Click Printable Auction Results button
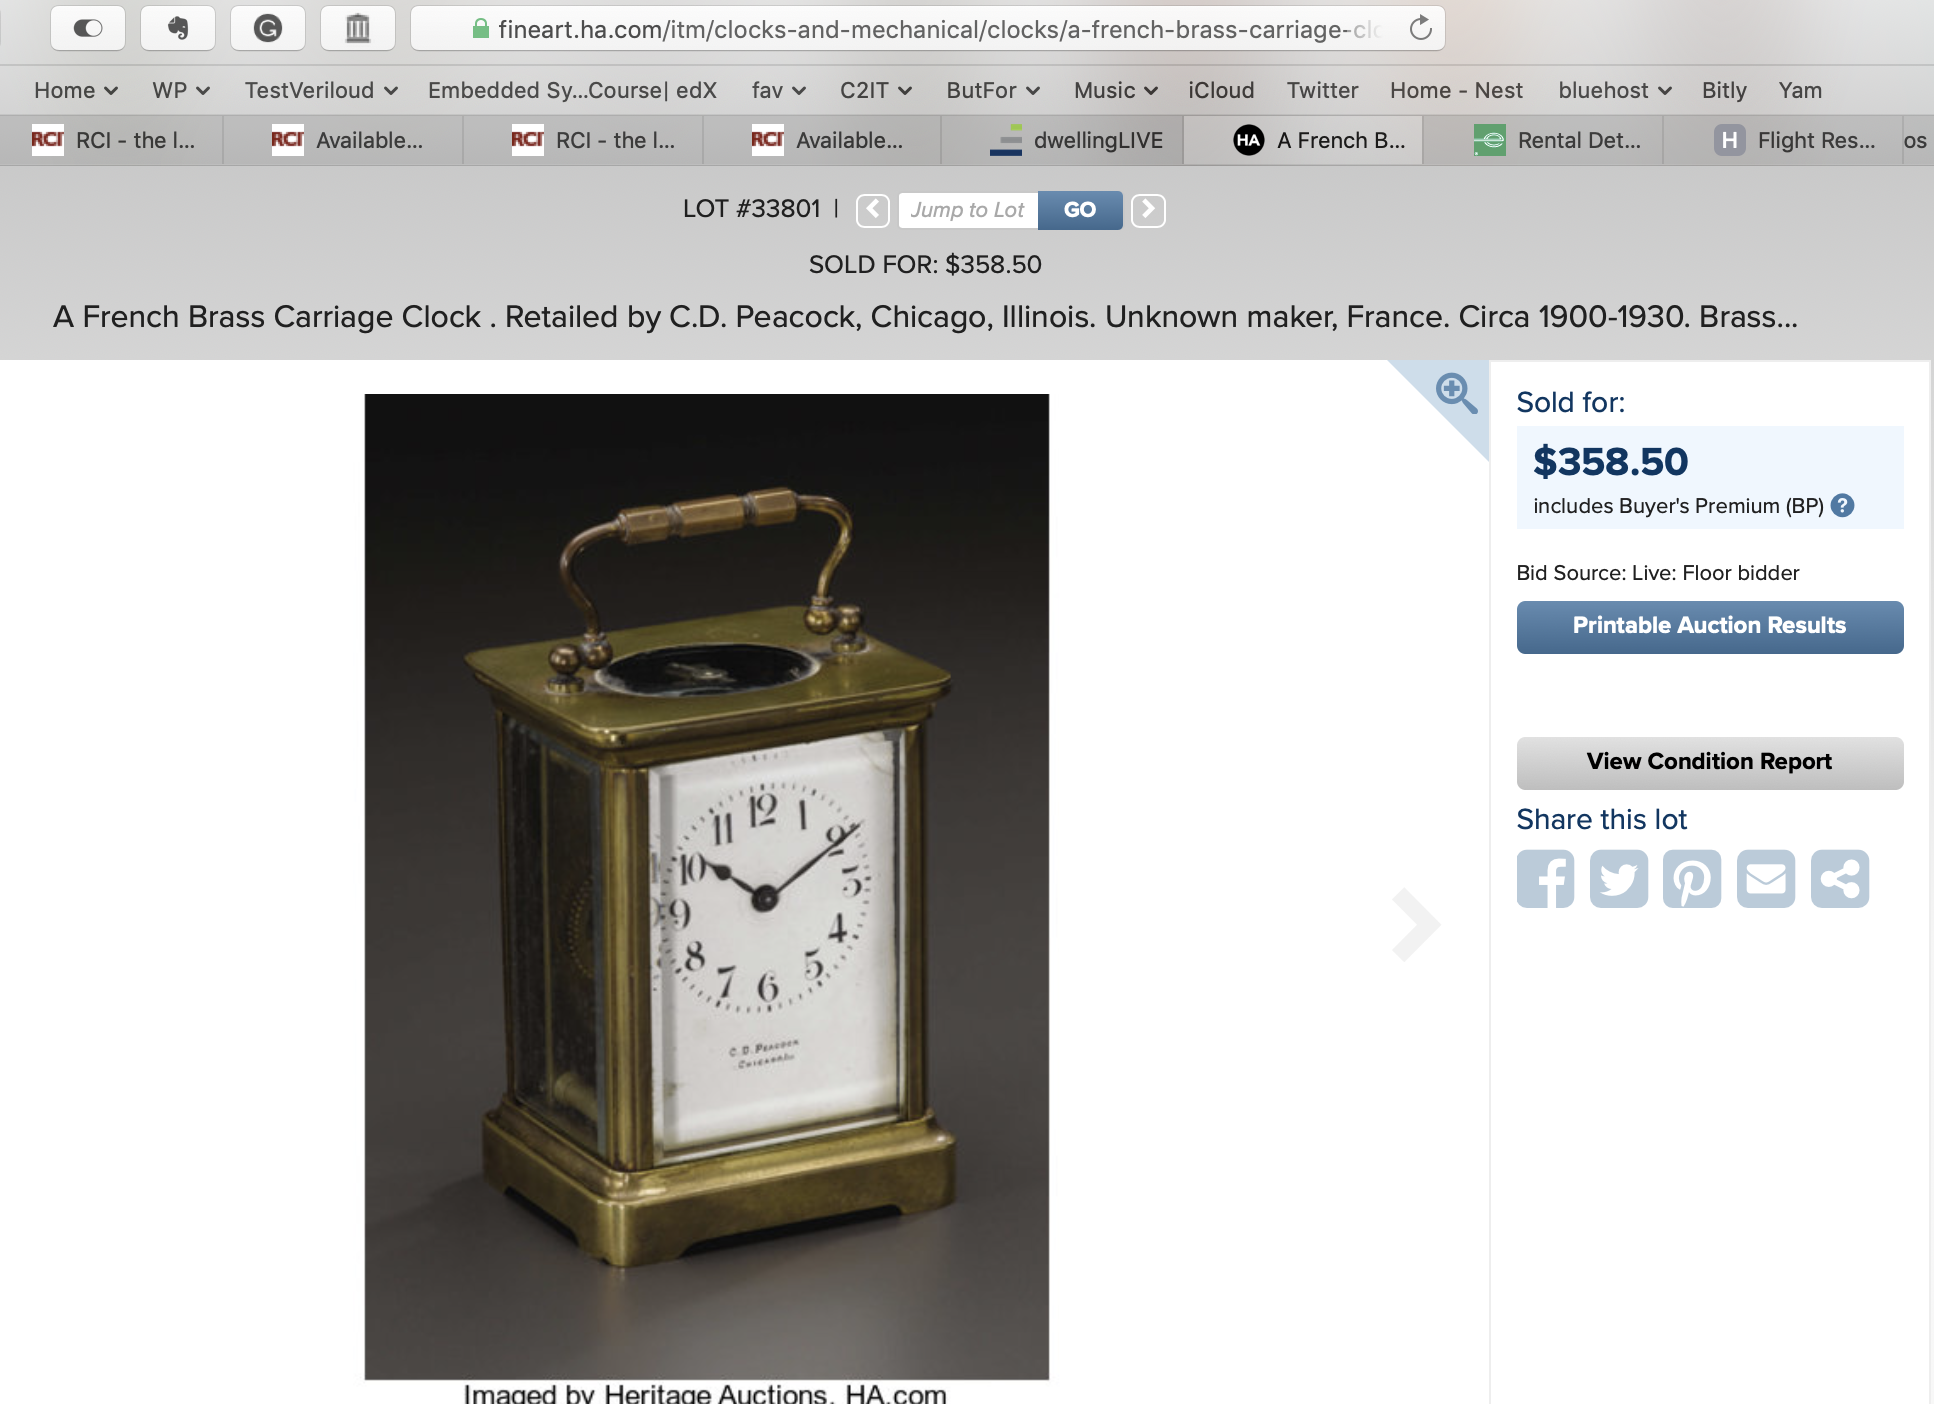This screenshot has height=1404, width=1934. 1710,627
